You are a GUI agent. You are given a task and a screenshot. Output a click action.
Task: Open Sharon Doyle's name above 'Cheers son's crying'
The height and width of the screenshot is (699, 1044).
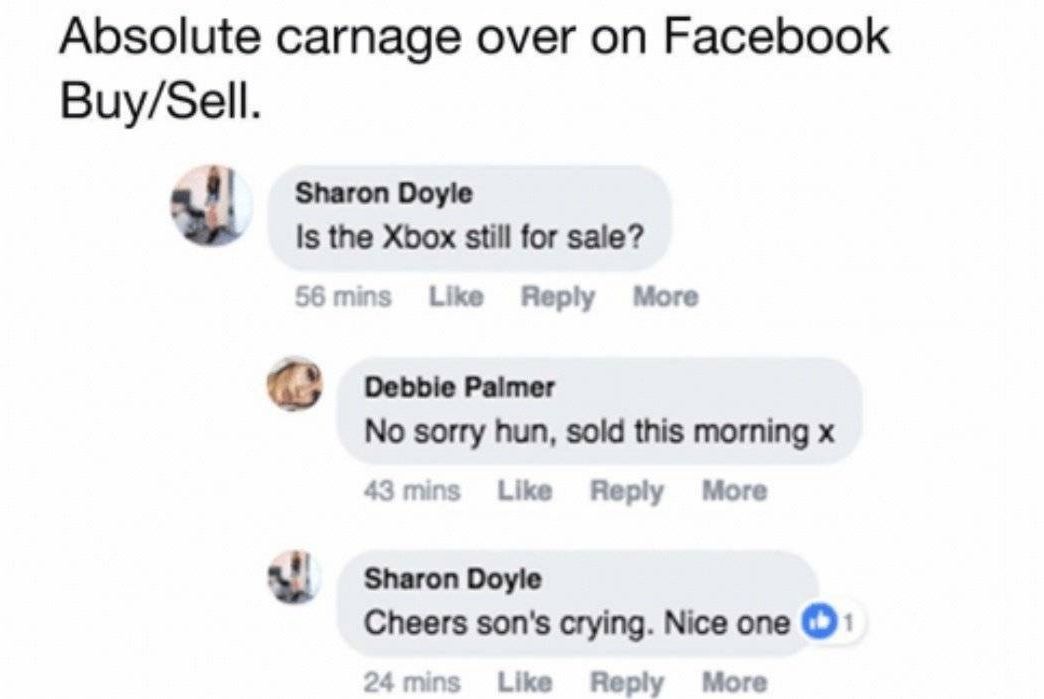click(452, 579)
